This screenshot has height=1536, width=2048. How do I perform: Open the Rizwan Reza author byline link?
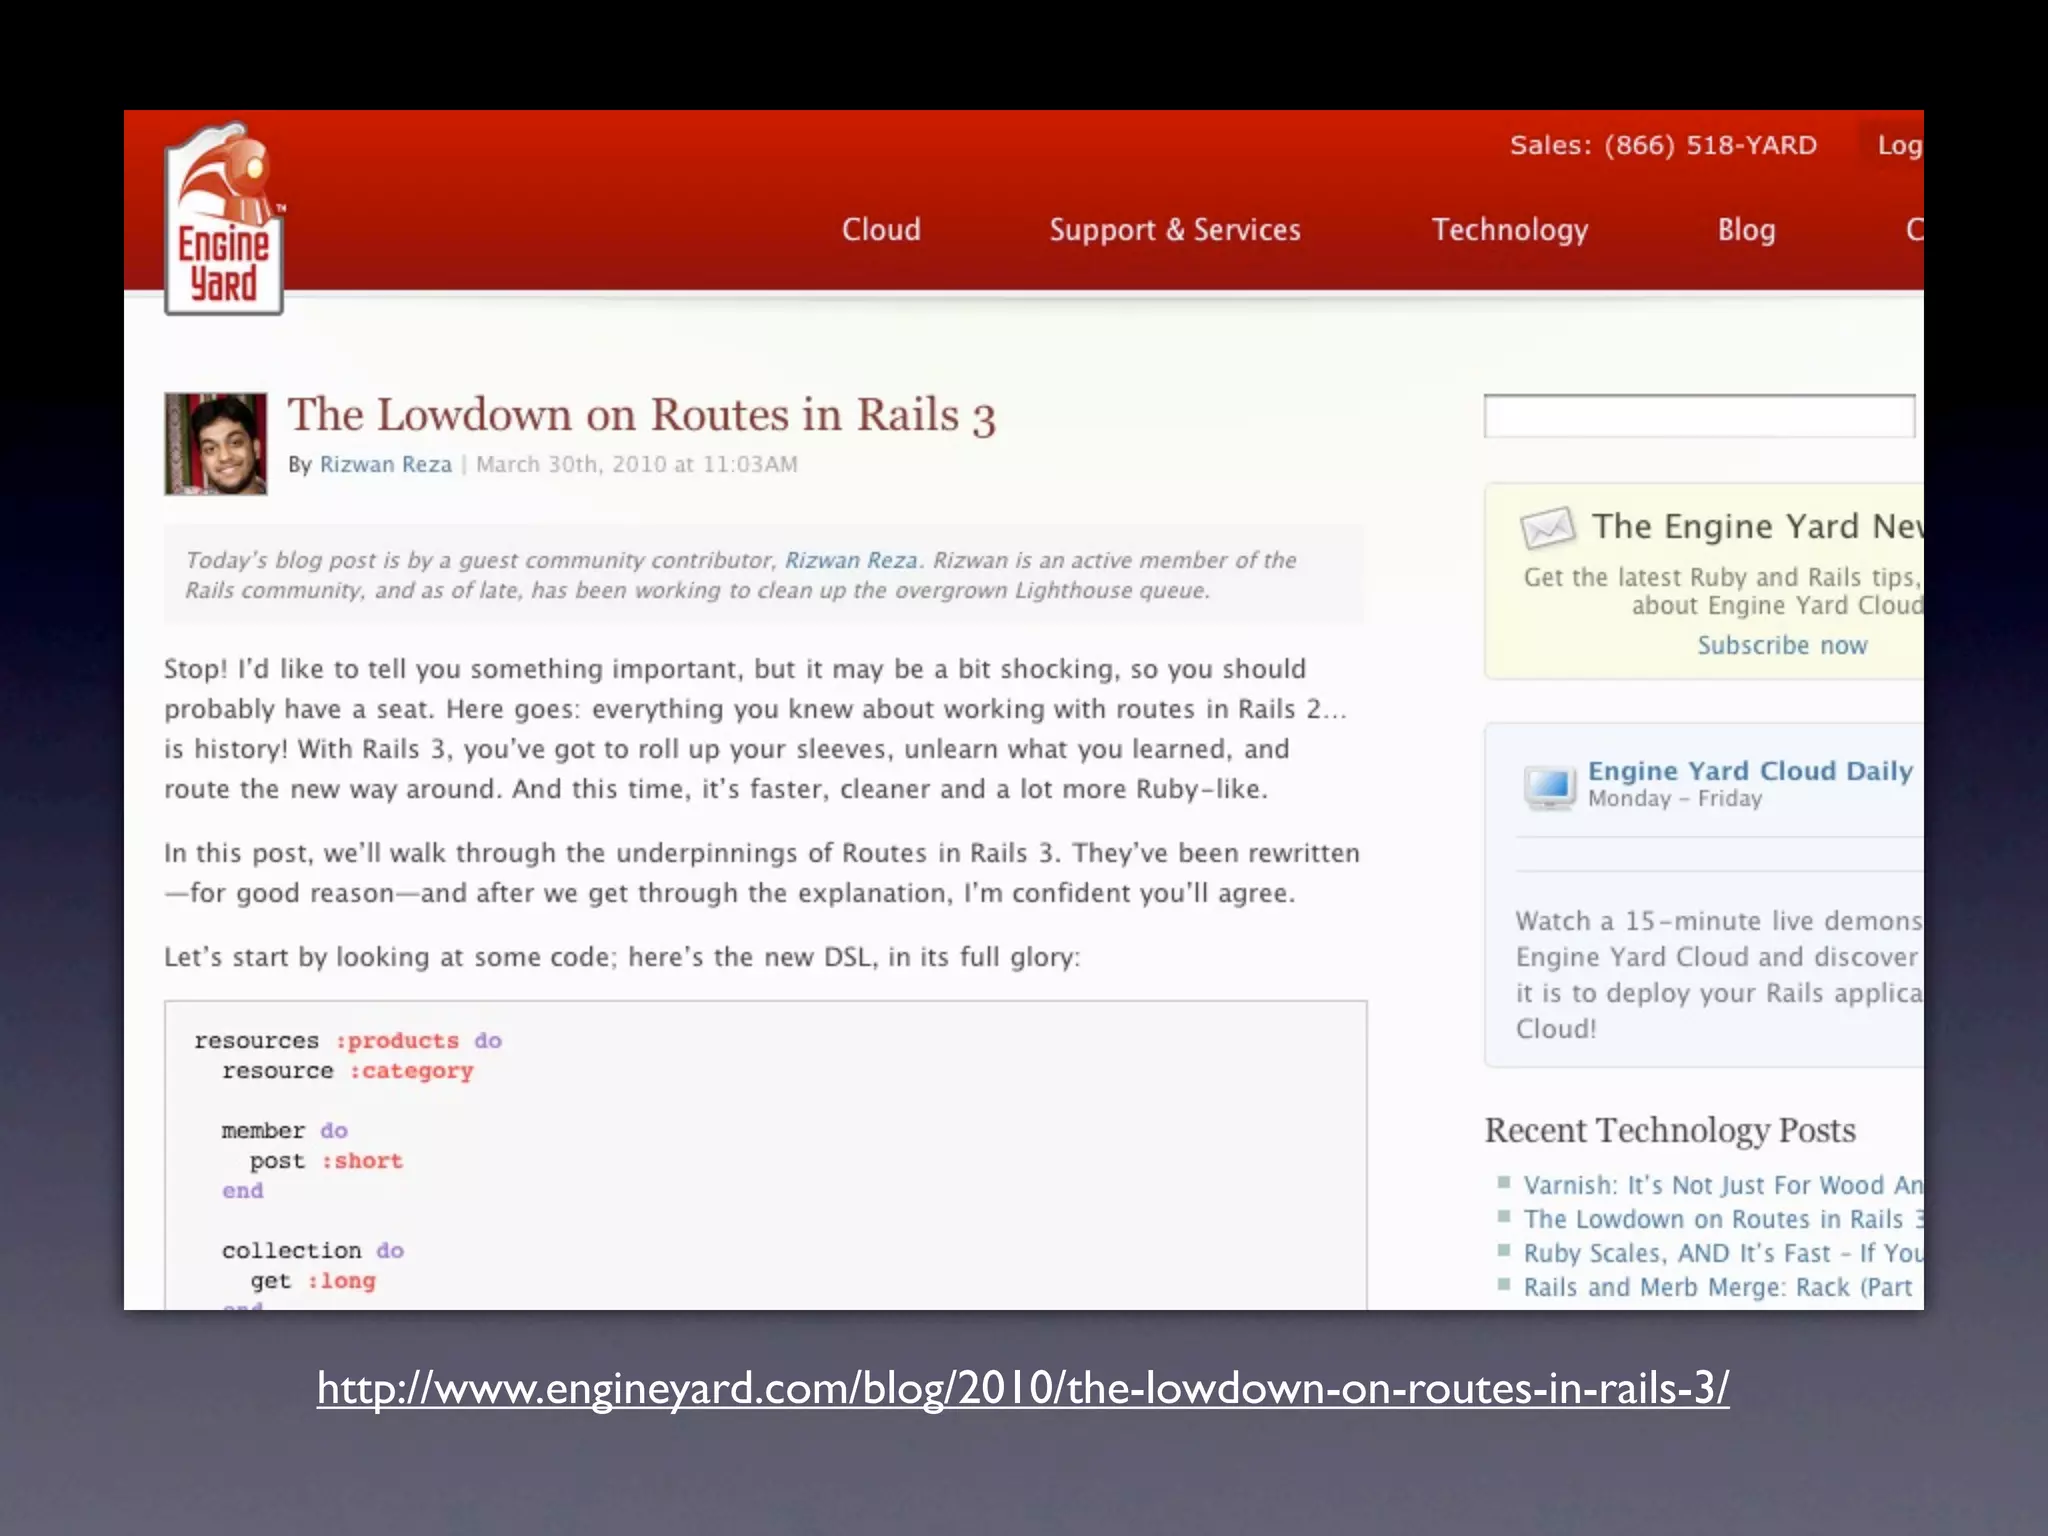[385, 464]
